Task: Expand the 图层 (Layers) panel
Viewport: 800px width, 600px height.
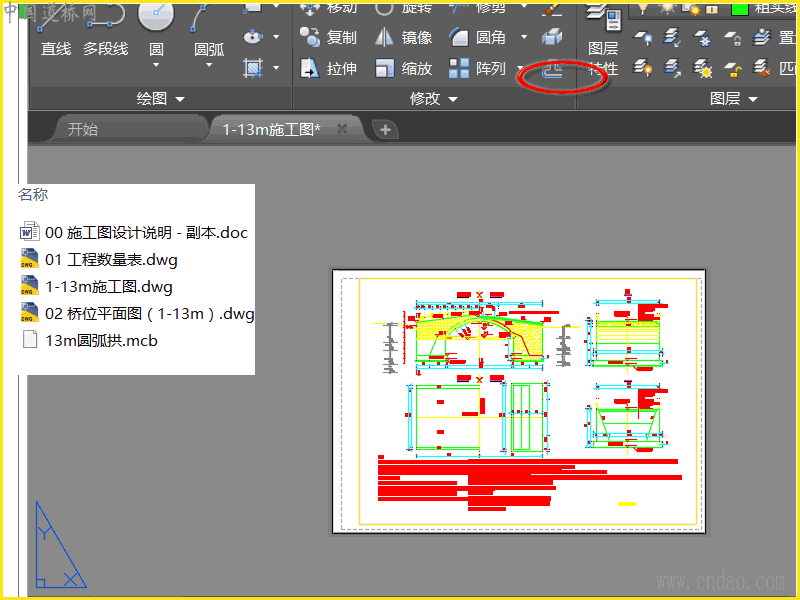Action: tap(734, 98)
